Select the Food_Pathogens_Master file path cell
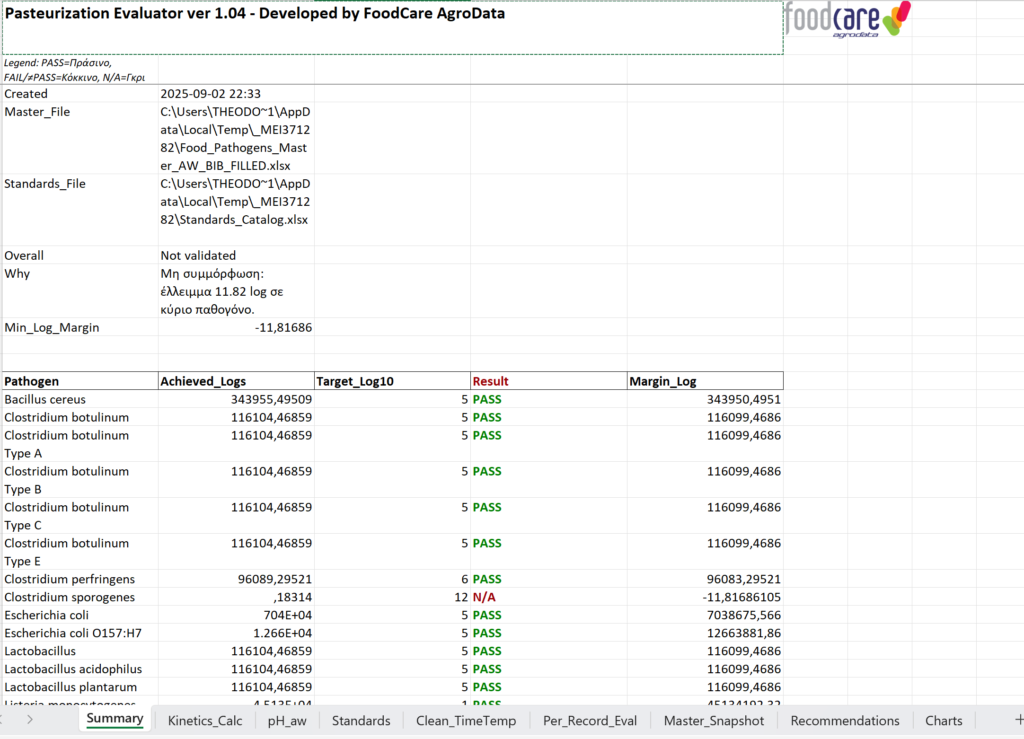The width and height of the screenshot is (1024, 739). pos(236,138)
